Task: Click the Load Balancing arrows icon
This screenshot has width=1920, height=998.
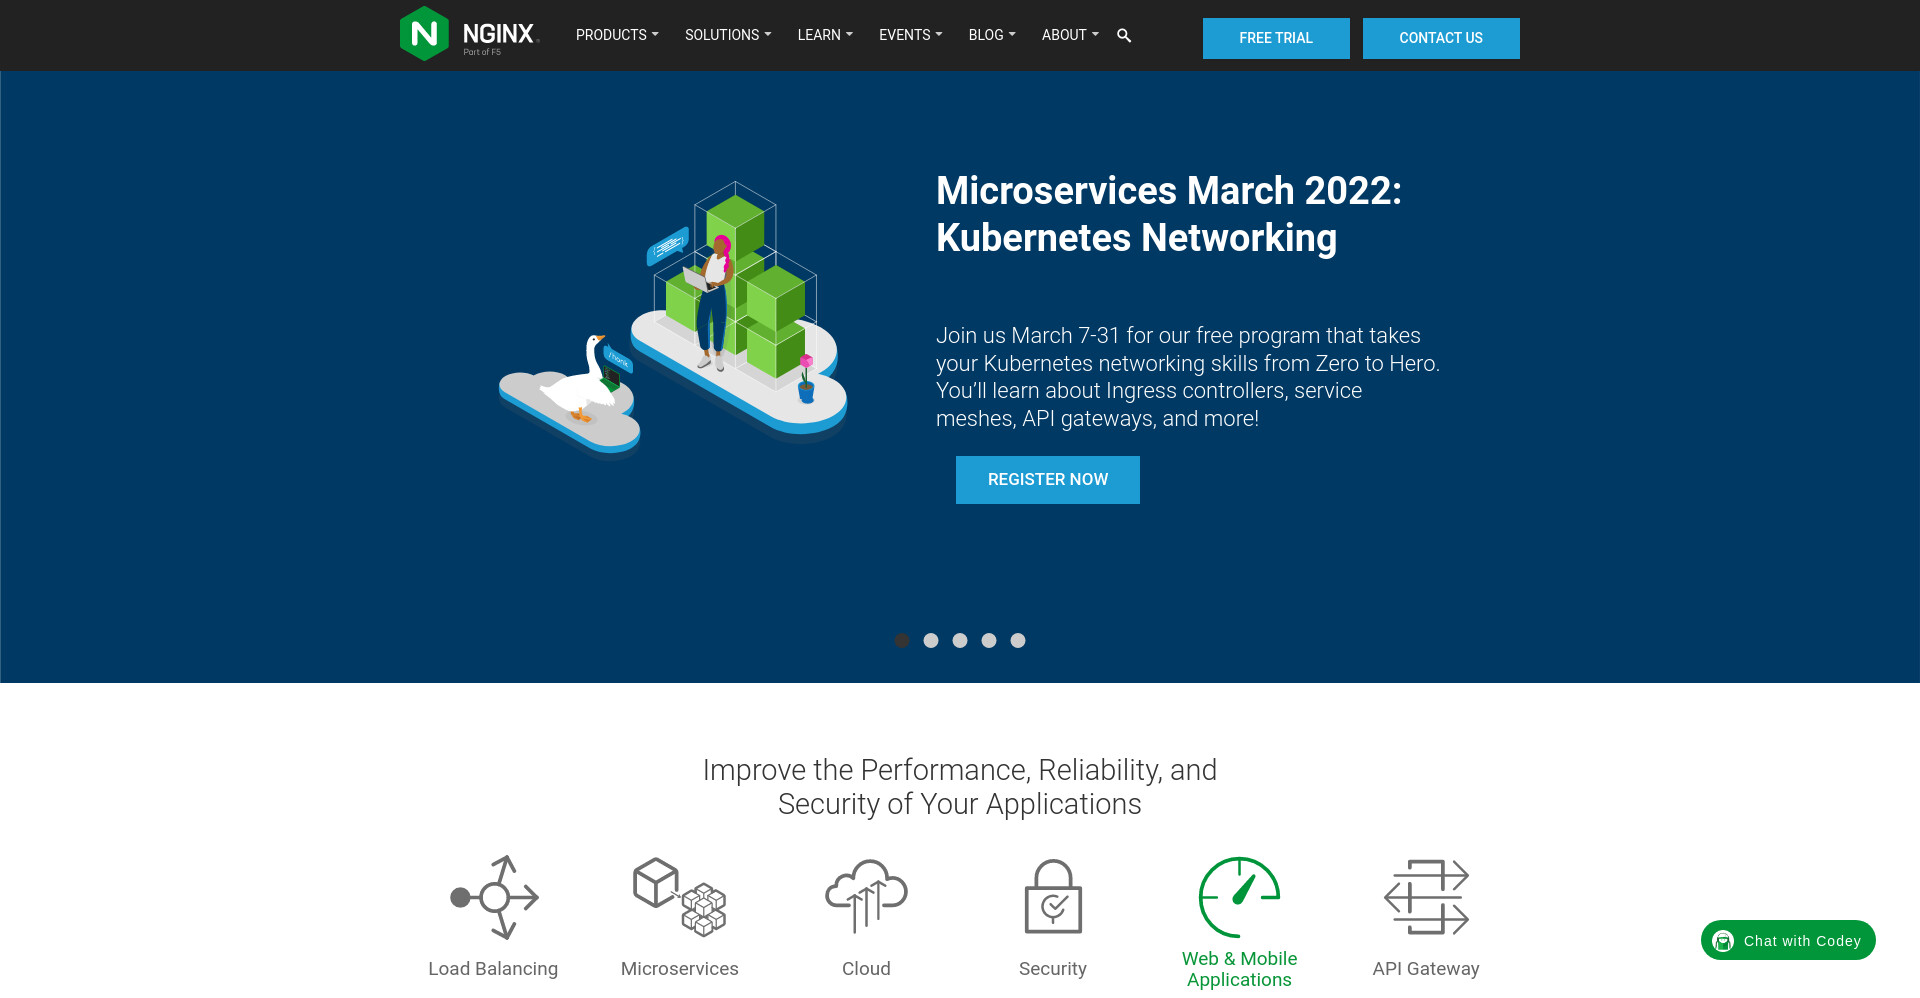Action: click(494, 897)
